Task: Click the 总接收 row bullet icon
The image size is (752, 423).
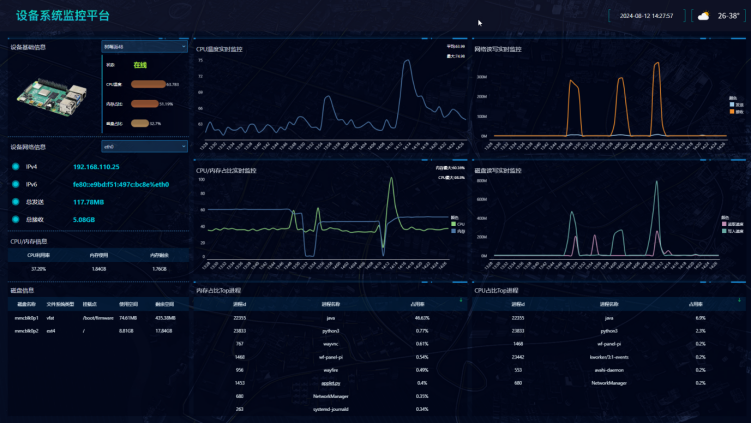Action: [16, 218]
